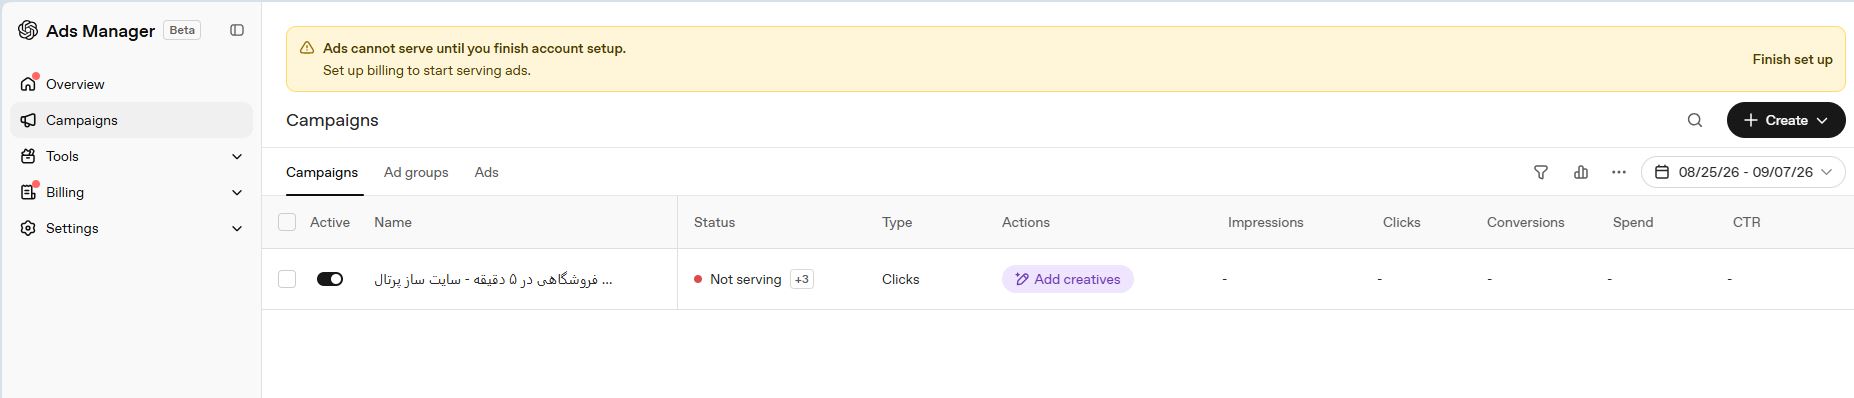Viewport: 1854px width, 398px height.
Task: Click the Ads Manager title text
Action: tap(100, 31)
